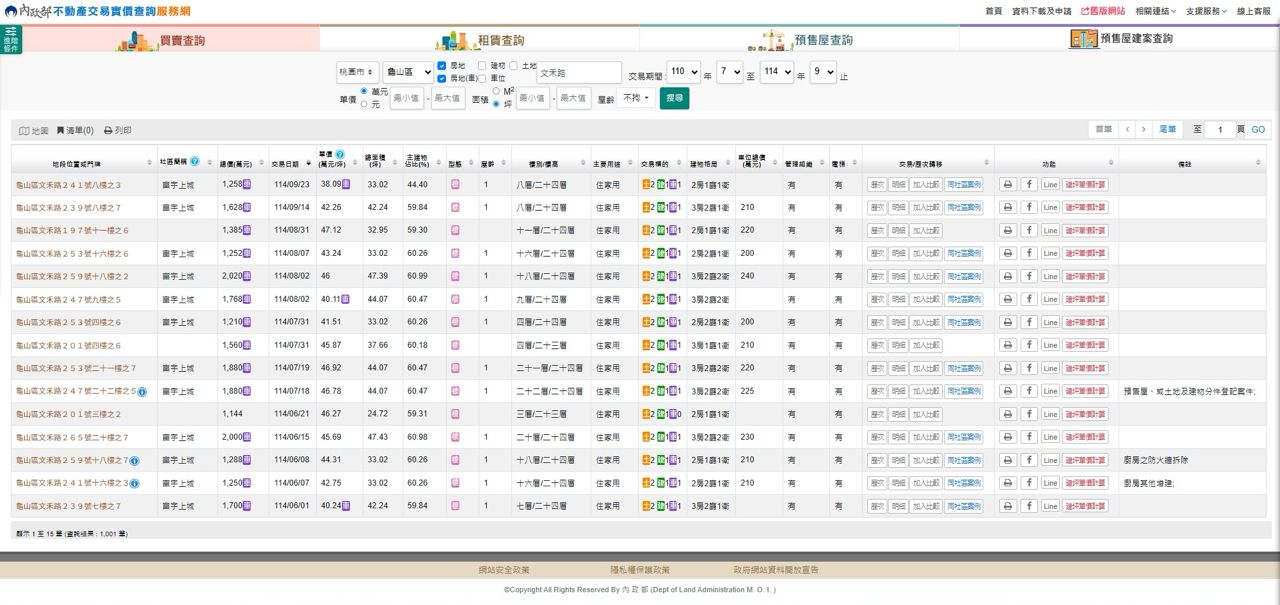This screenshot has height=605, width=1280.
Task: Open the 預售屋查詢 tab
Action: 800,40
